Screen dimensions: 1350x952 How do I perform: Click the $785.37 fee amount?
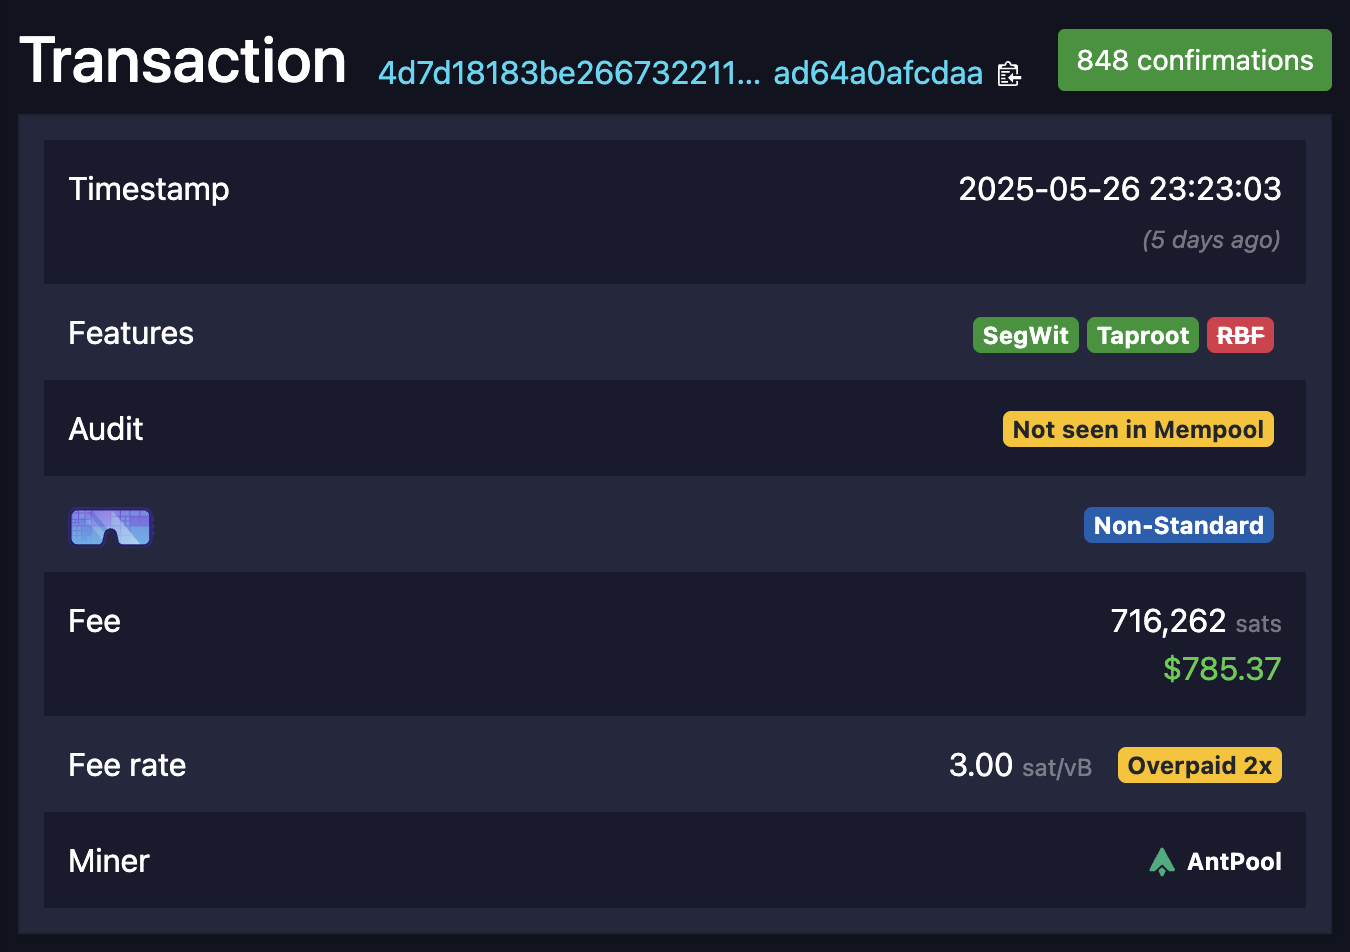click(1221, 668)
